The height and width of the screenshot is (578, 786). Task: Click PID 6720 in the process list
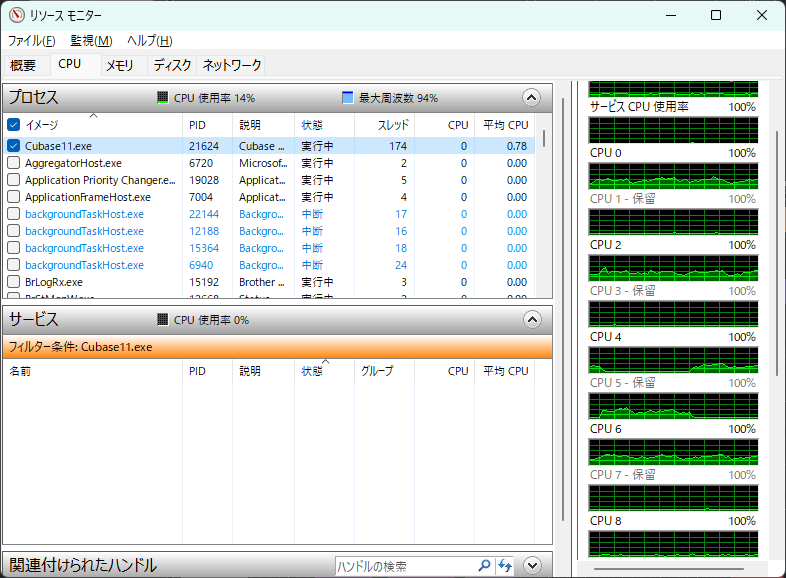[x=201, y=163]
